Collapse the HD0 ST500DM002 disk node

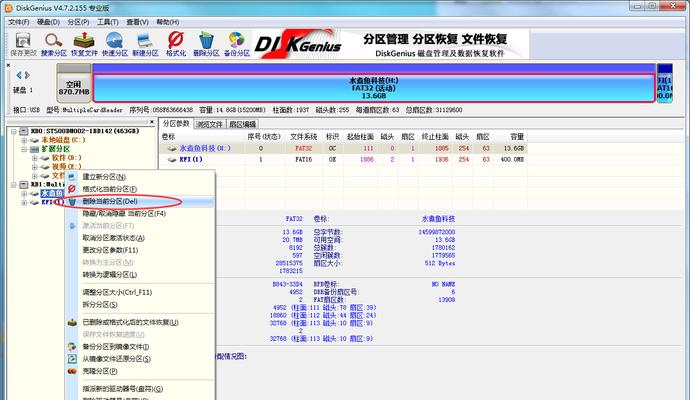pos(14,131)
